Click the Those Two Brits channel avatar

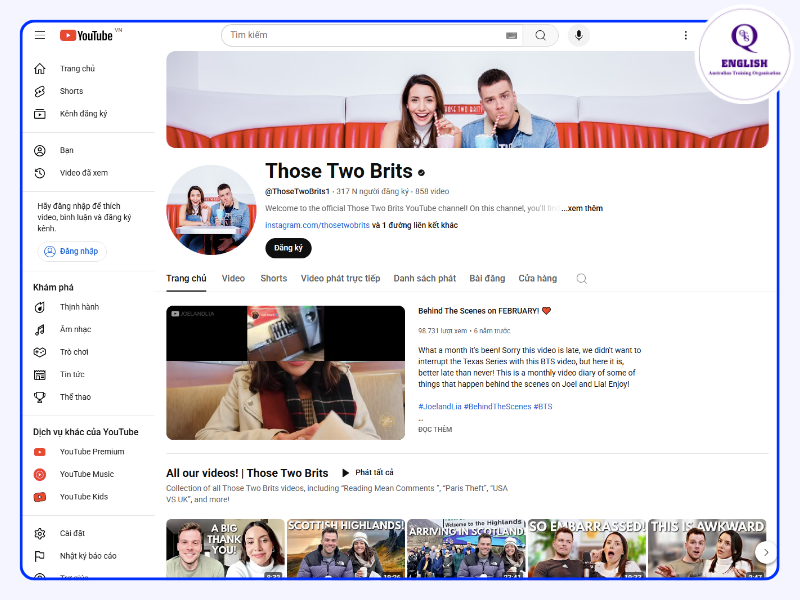[212, 210]
